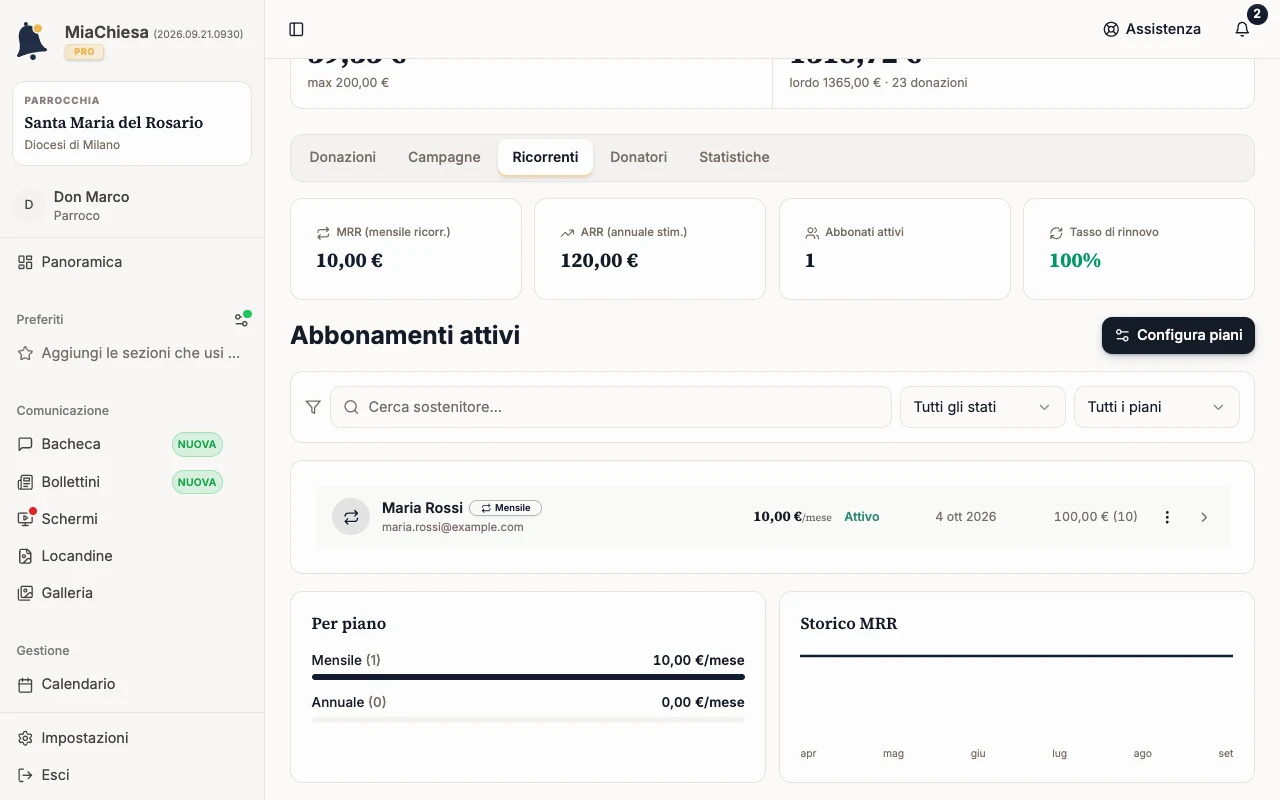Switch to the Statistiche tab
This screenshot has height=800, width=1280.
coord(734,157)
